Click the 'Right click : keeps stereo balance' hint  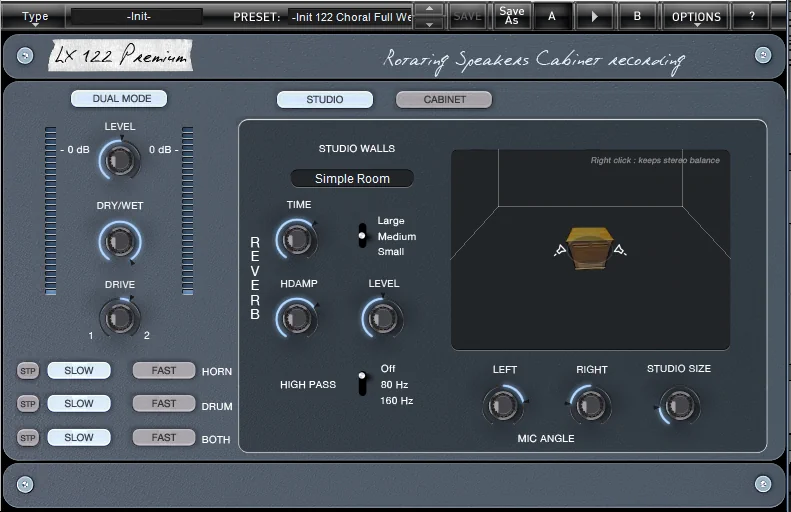pos(655,160)
